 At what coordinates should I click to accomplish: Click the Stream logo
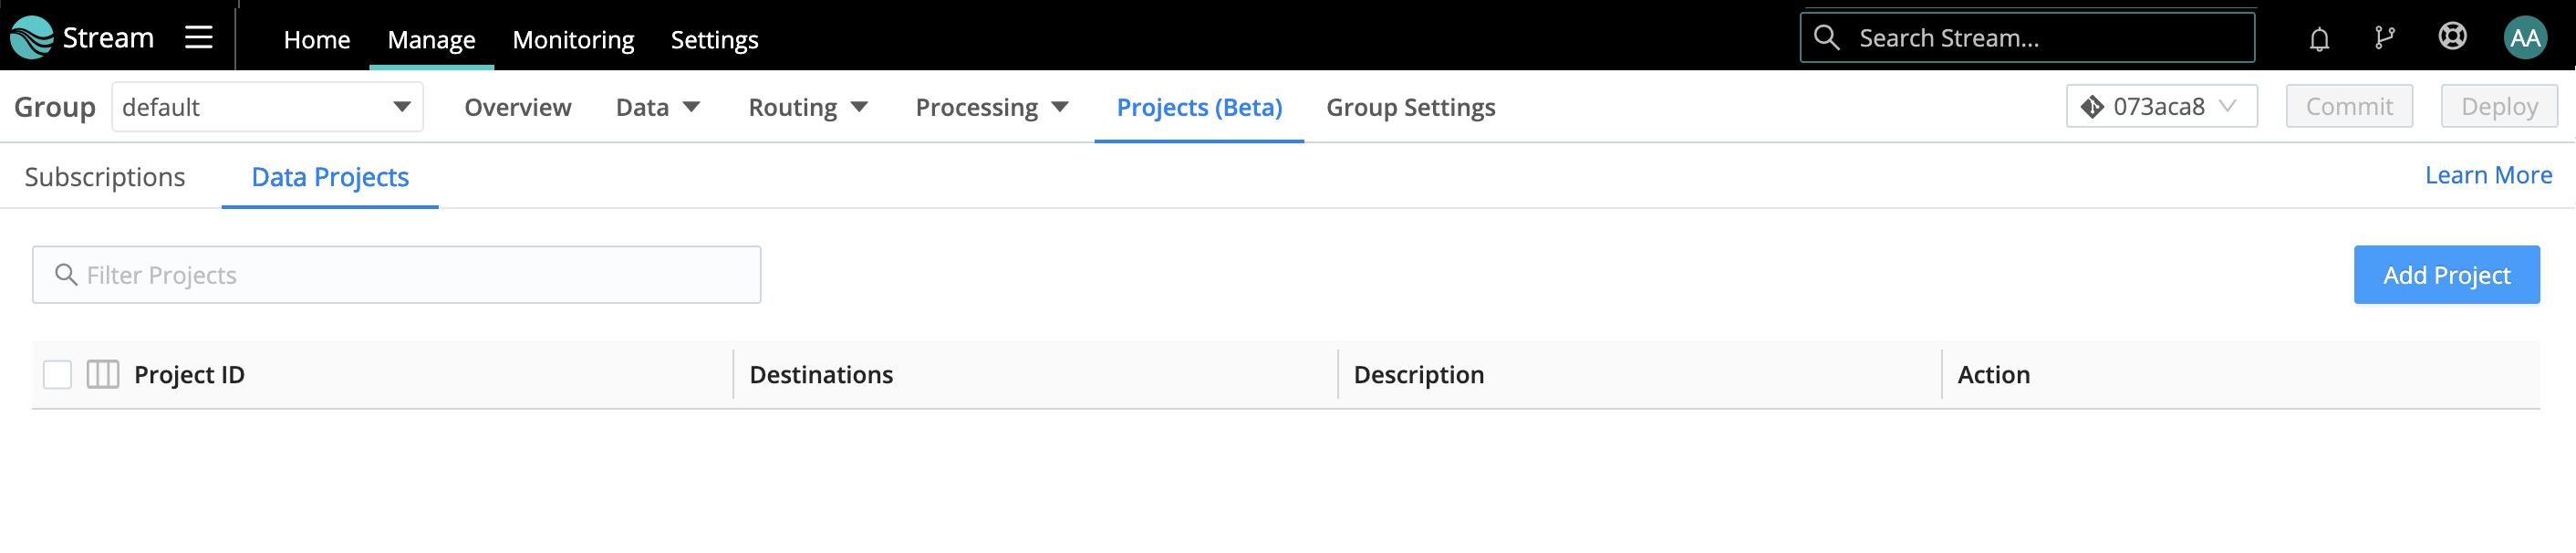[80, 37]
